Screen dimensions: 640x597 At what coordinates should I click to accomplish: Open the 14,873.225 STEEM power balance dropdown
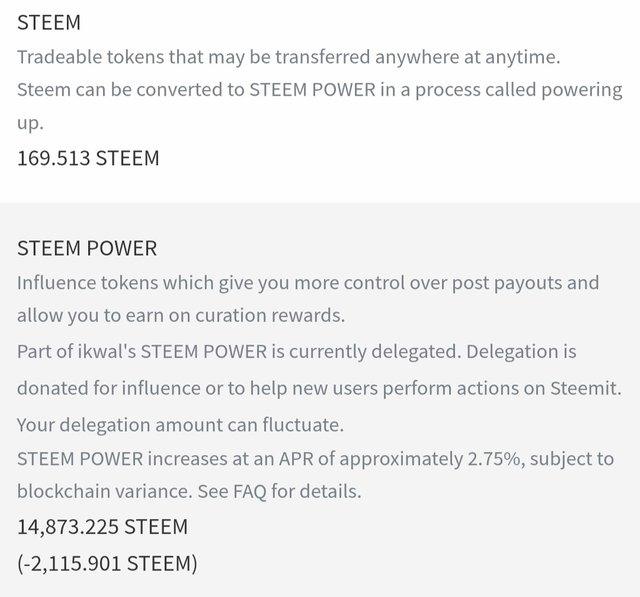coord(102,527)
